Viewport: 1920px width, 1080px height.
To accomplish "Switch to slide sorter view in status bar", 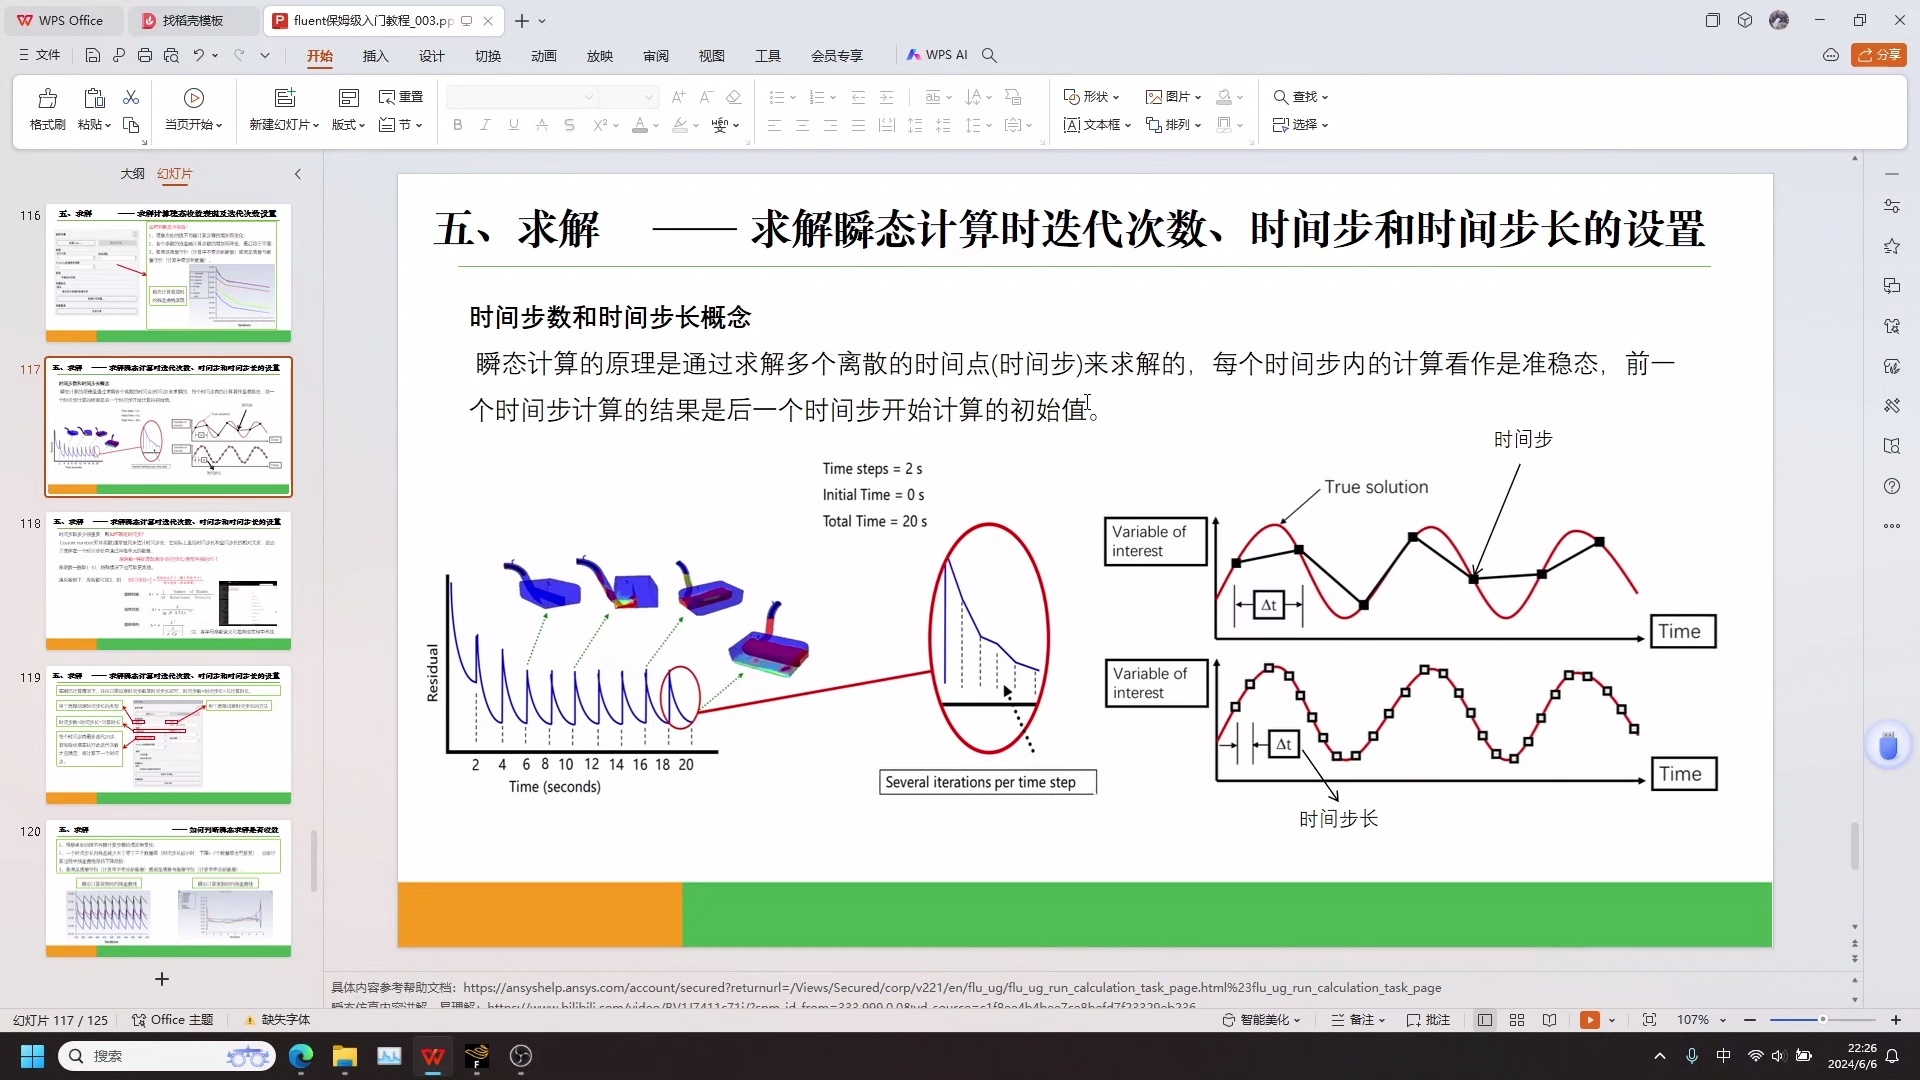I will click(1516, 1019).
